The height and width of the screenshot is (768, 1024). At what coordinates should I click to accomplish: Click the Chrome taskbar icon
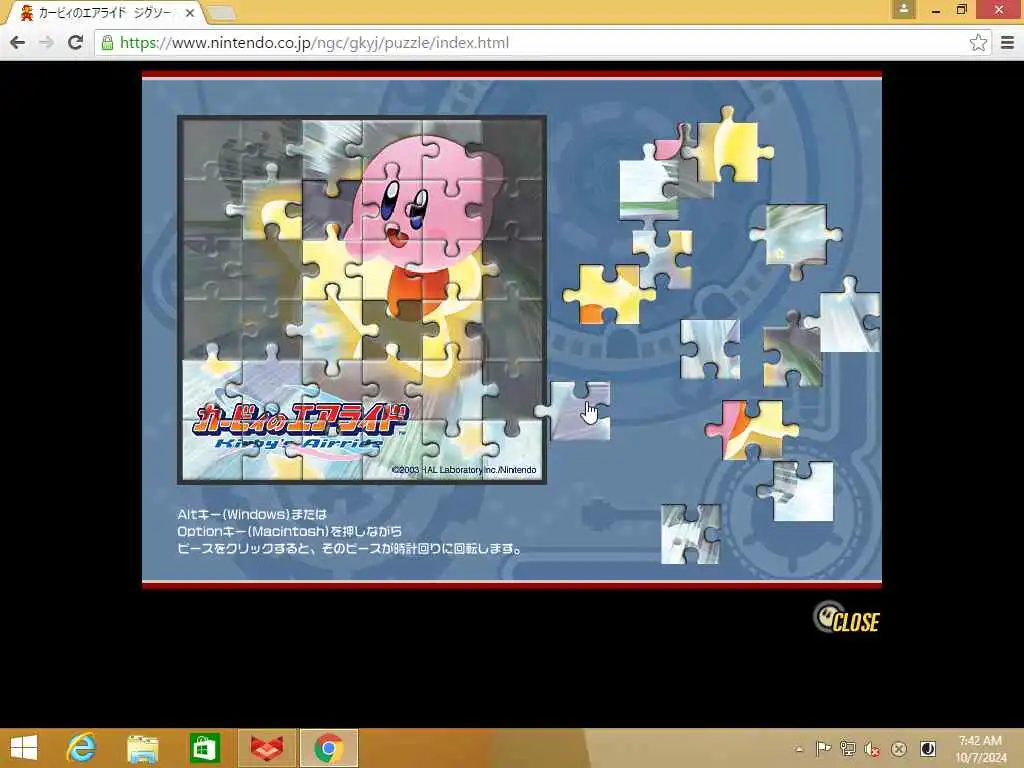[x=328, y=748]
